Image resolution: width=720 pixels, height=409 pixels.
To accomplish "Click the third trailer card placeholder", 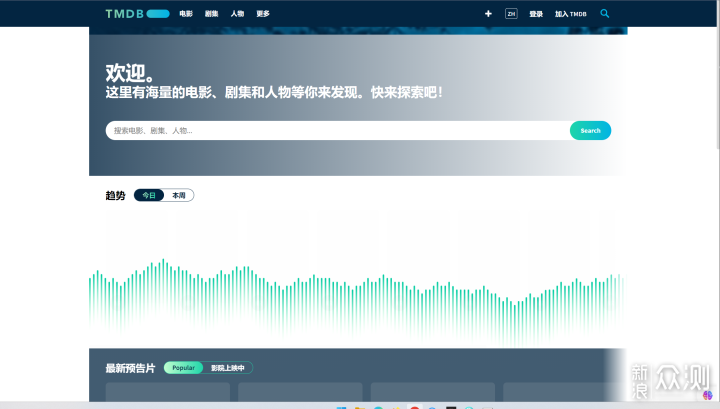I will pos(433,392).
